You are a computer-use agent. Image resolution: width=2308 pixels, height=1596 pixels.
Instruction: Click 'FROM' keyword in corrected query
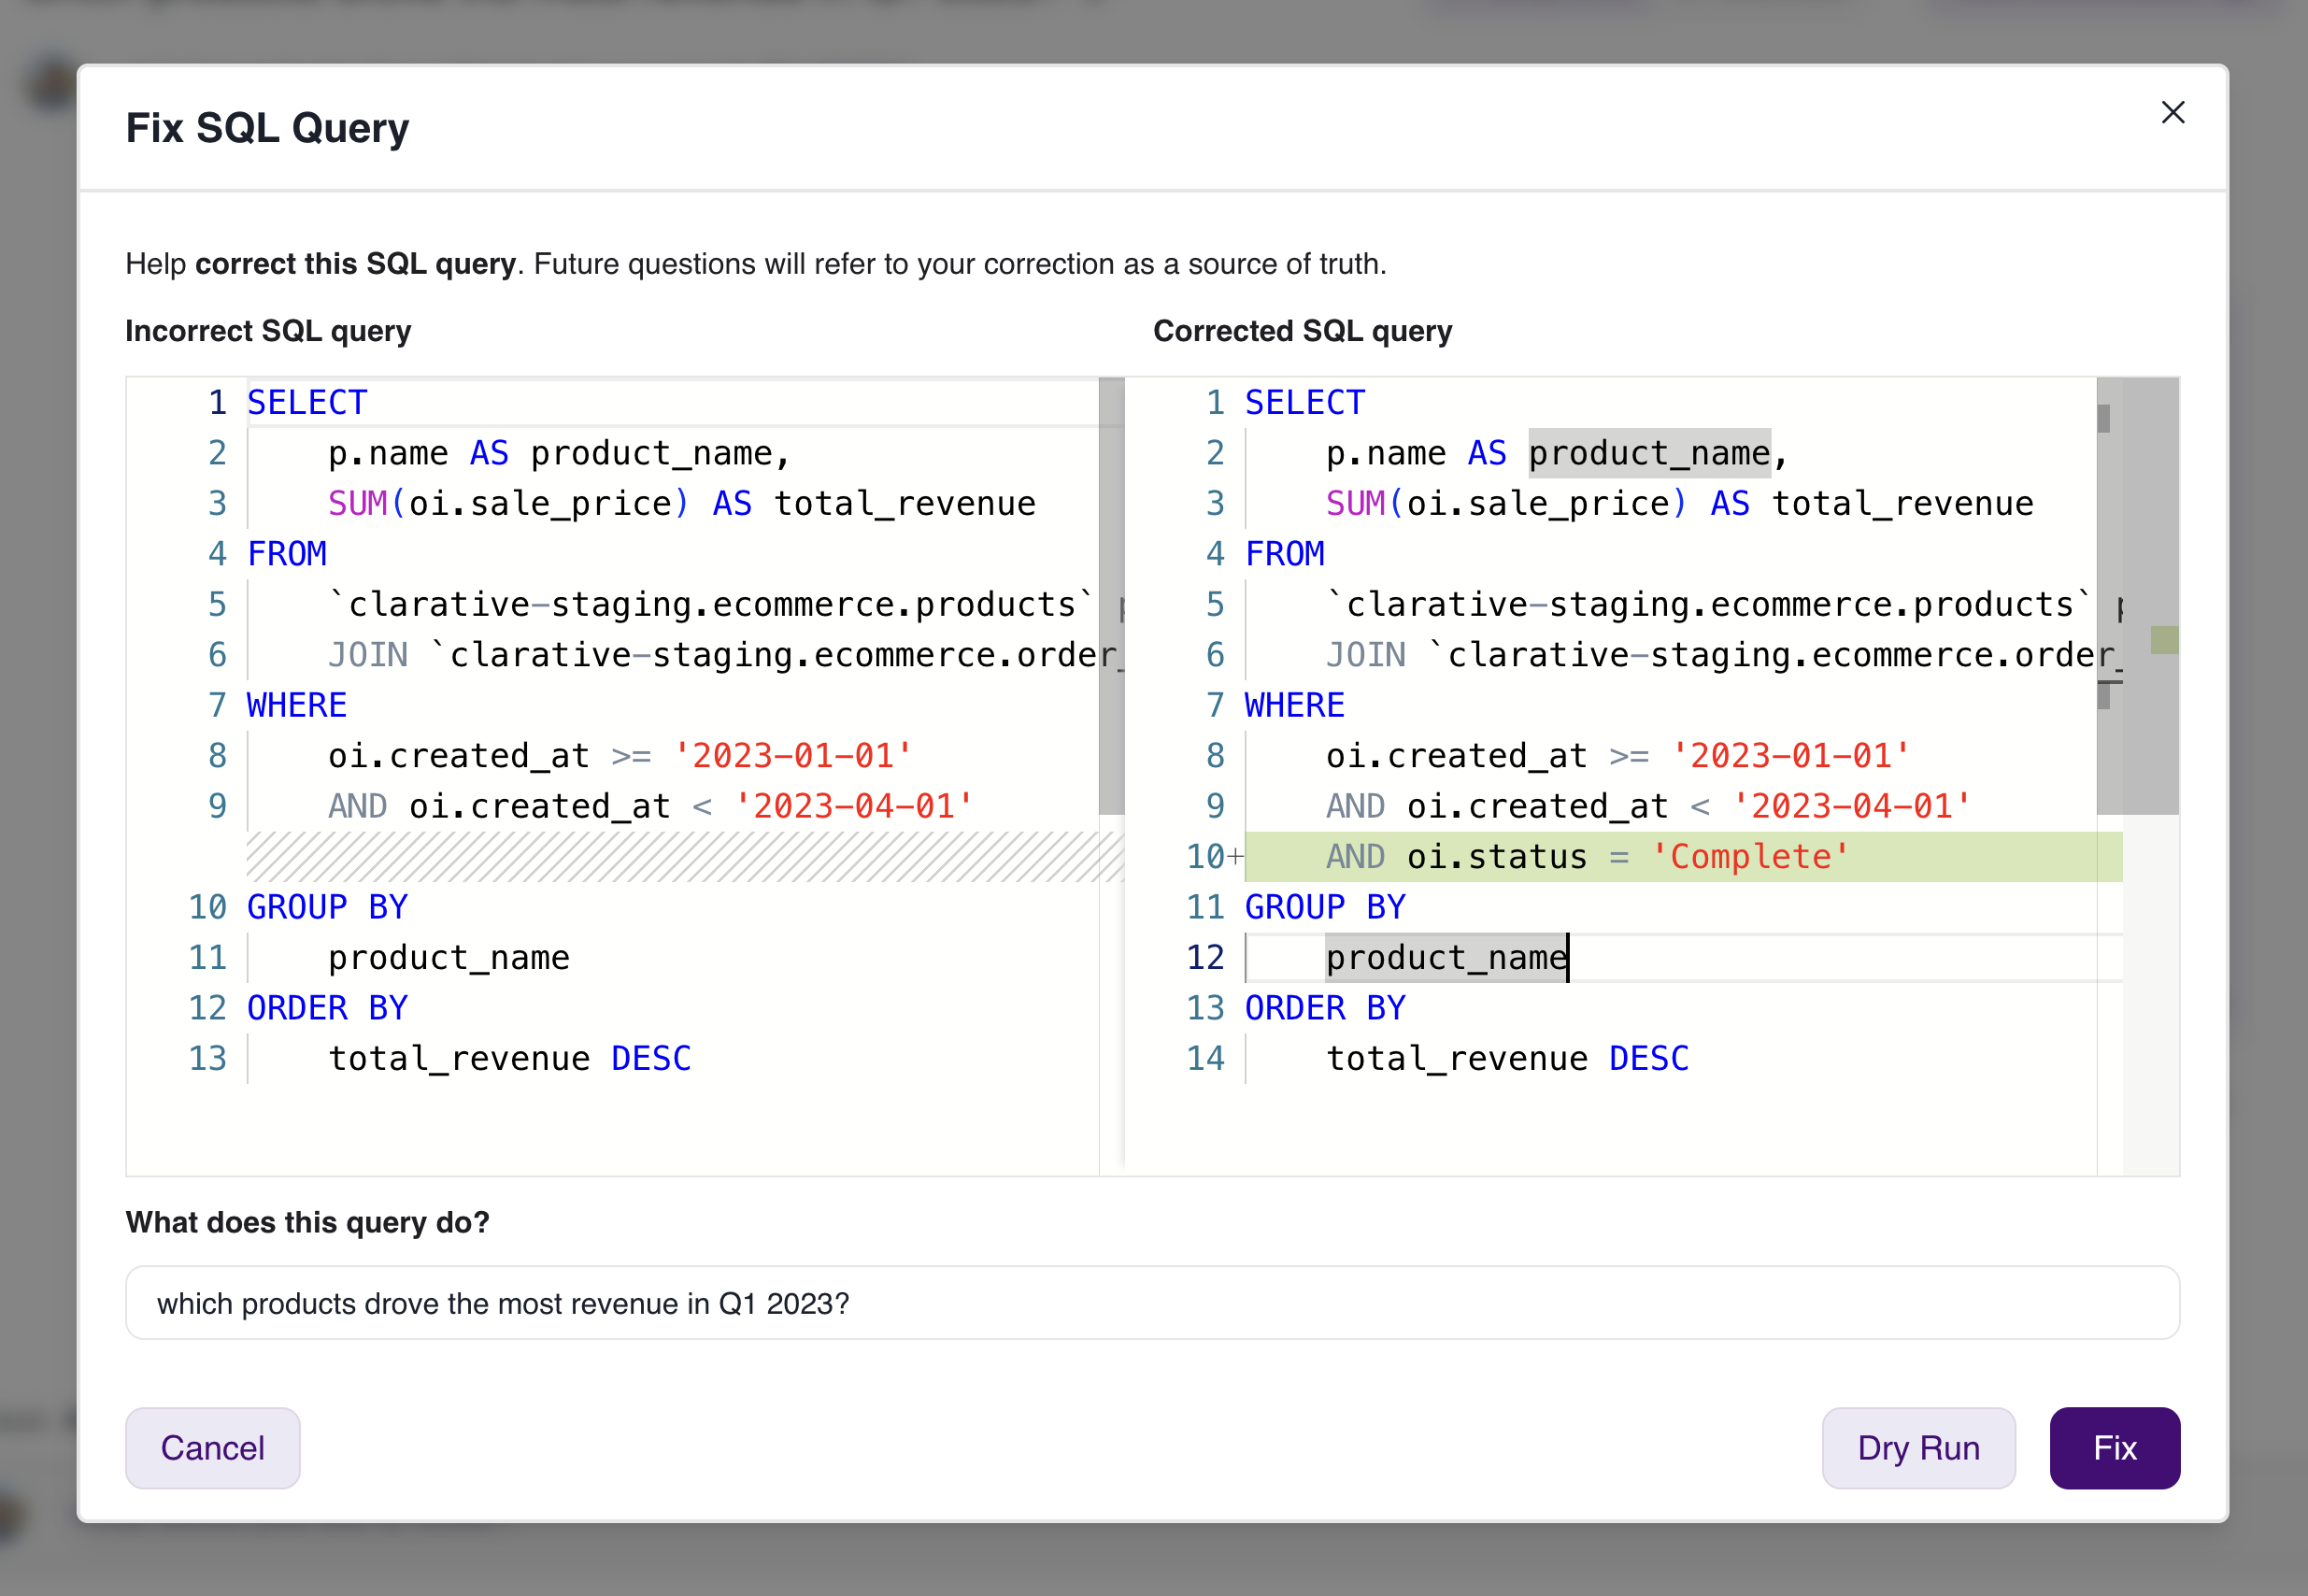[x=1285, y=553]
